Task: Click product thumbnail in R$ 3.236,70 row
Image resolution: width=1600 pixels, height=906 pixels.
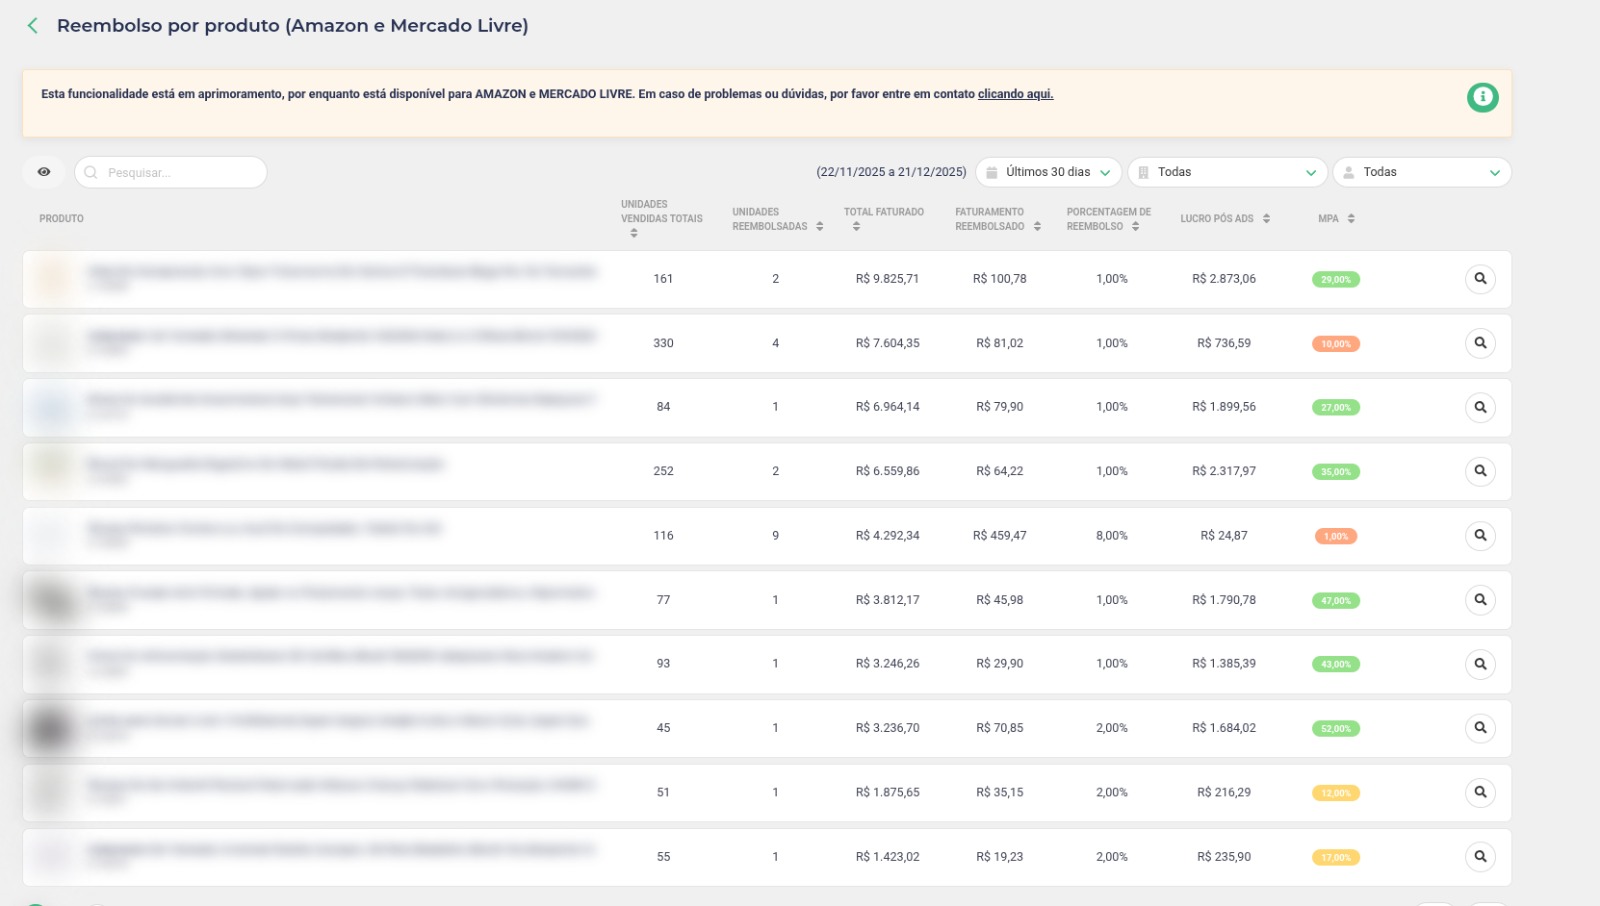Action: [x=51, y=728]
